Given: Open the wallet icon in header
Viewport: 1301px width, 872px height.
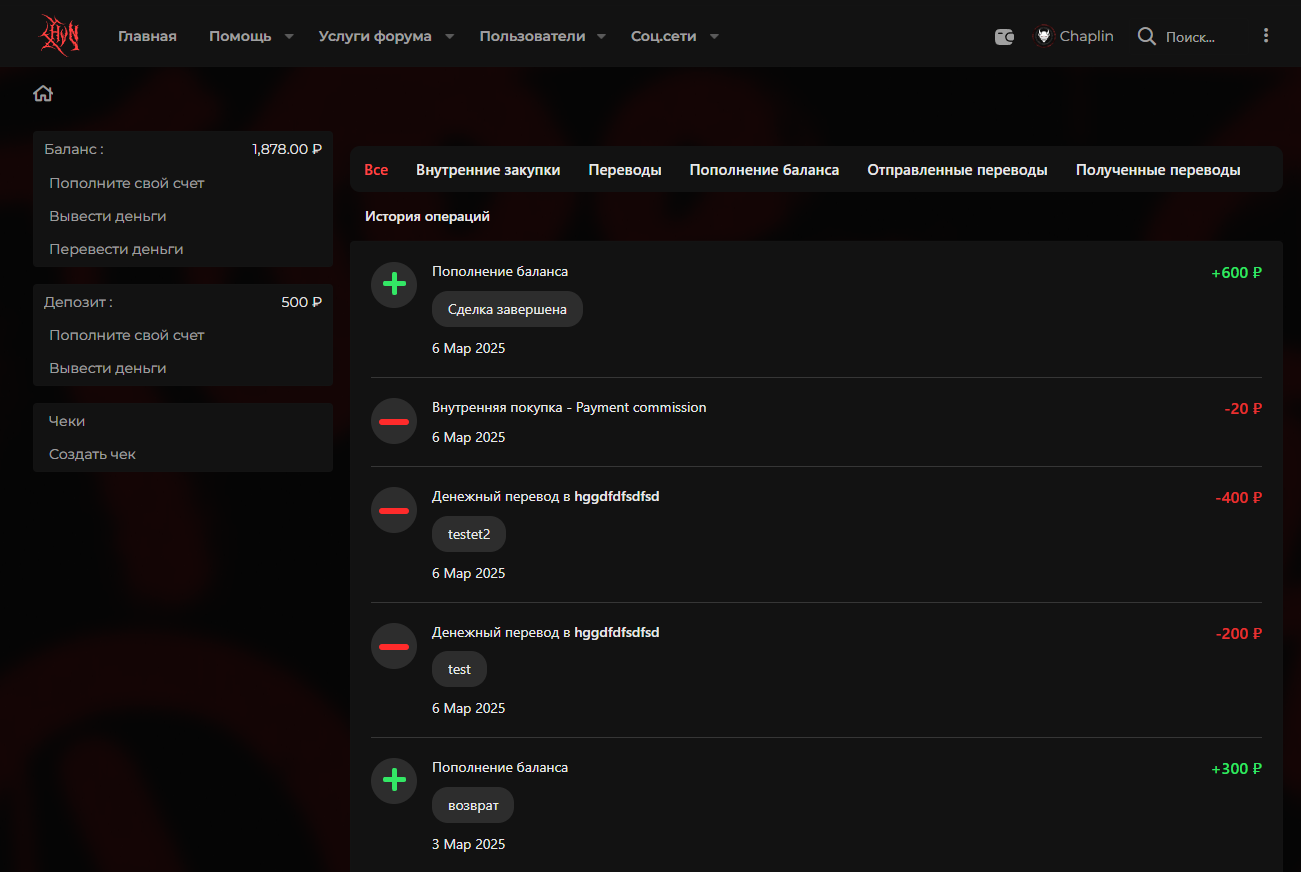Looking at the screenshot, I should point(1005,37).
